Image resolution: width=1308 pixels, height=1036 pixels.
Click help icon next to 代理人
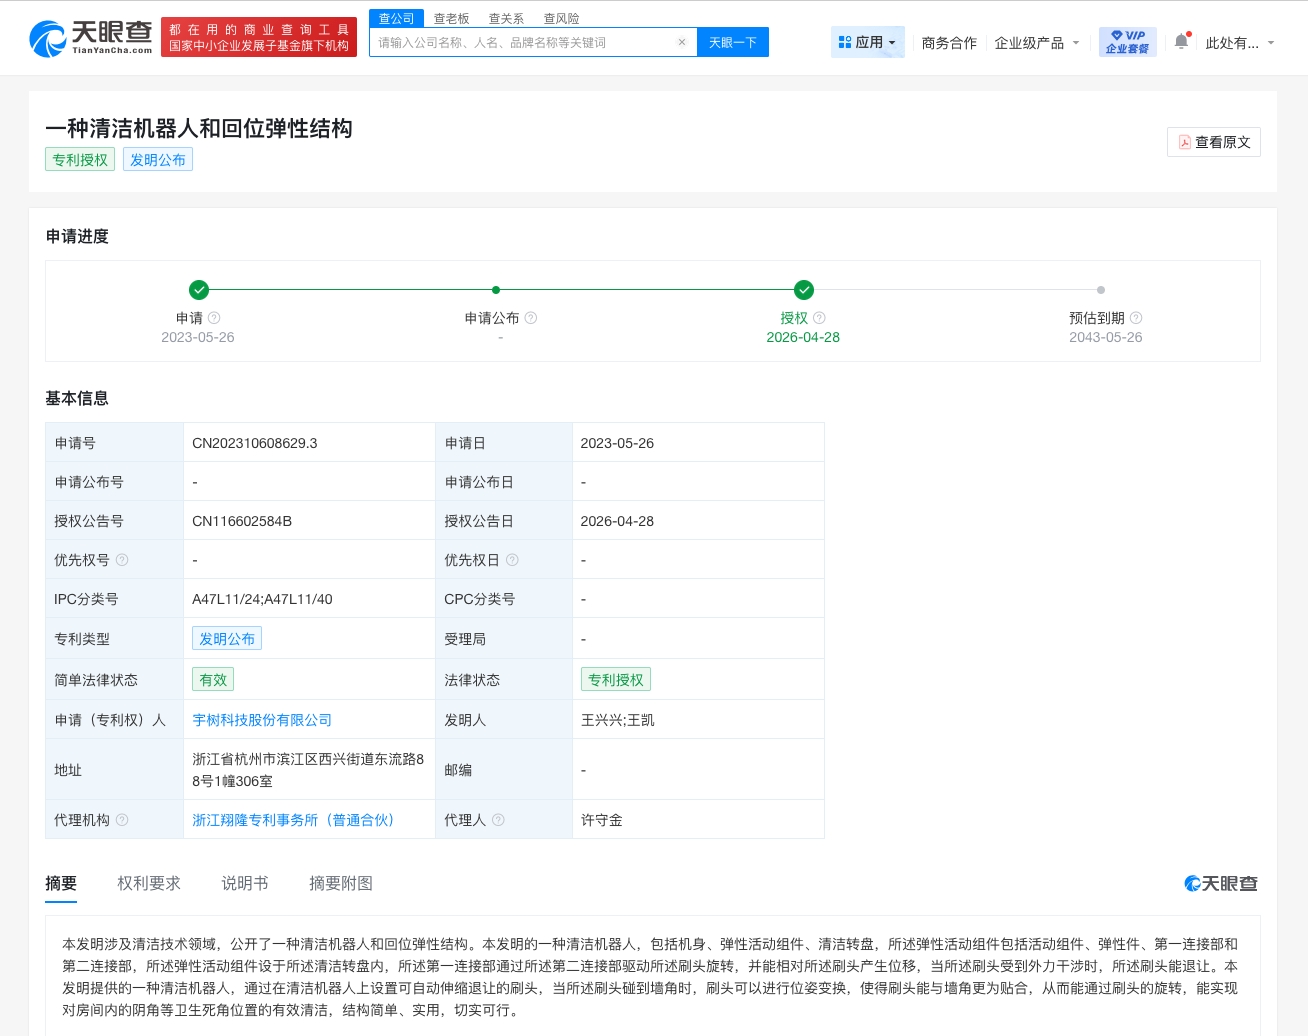[498, 820]
